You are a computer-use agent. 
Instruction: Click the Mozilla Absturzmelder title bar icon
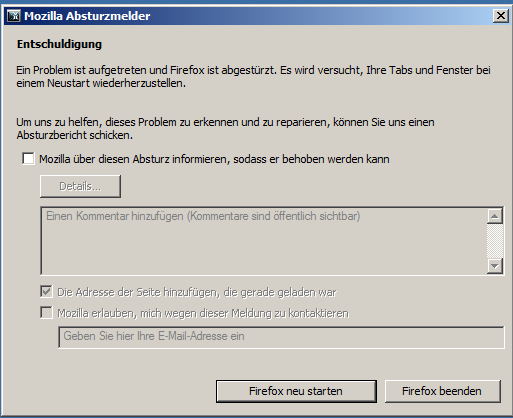14,16
